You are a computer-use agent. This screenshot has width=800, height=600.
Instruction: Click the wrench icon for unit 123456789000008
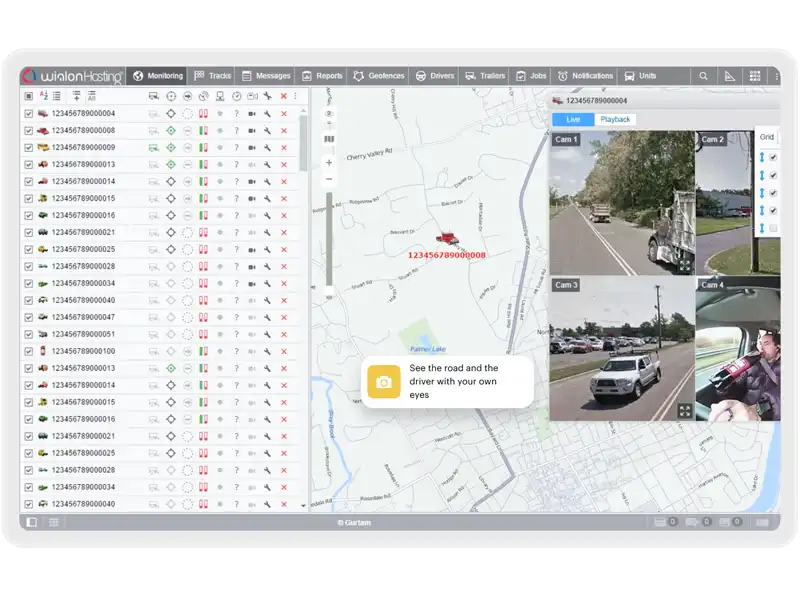coord(267,131)
